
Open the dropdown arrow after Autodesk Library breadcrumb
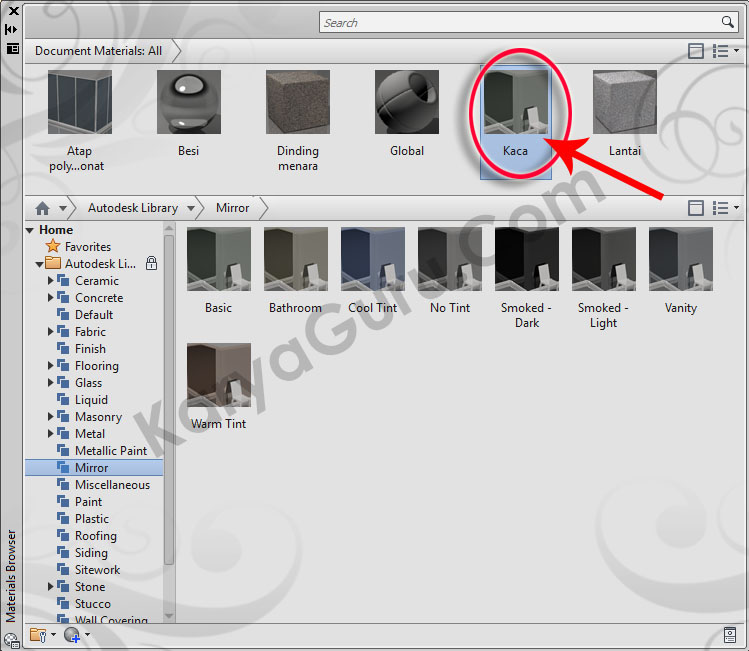click(189, 208)
